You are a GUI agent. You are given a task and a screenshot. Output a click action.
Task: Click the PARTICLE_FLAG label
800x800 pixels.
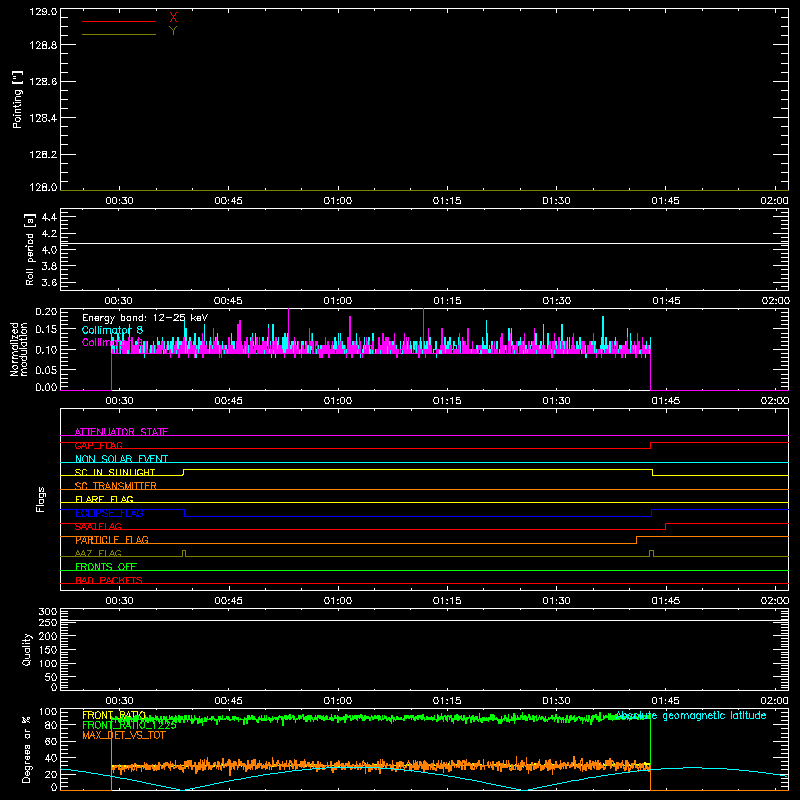(x=112, y=540)
